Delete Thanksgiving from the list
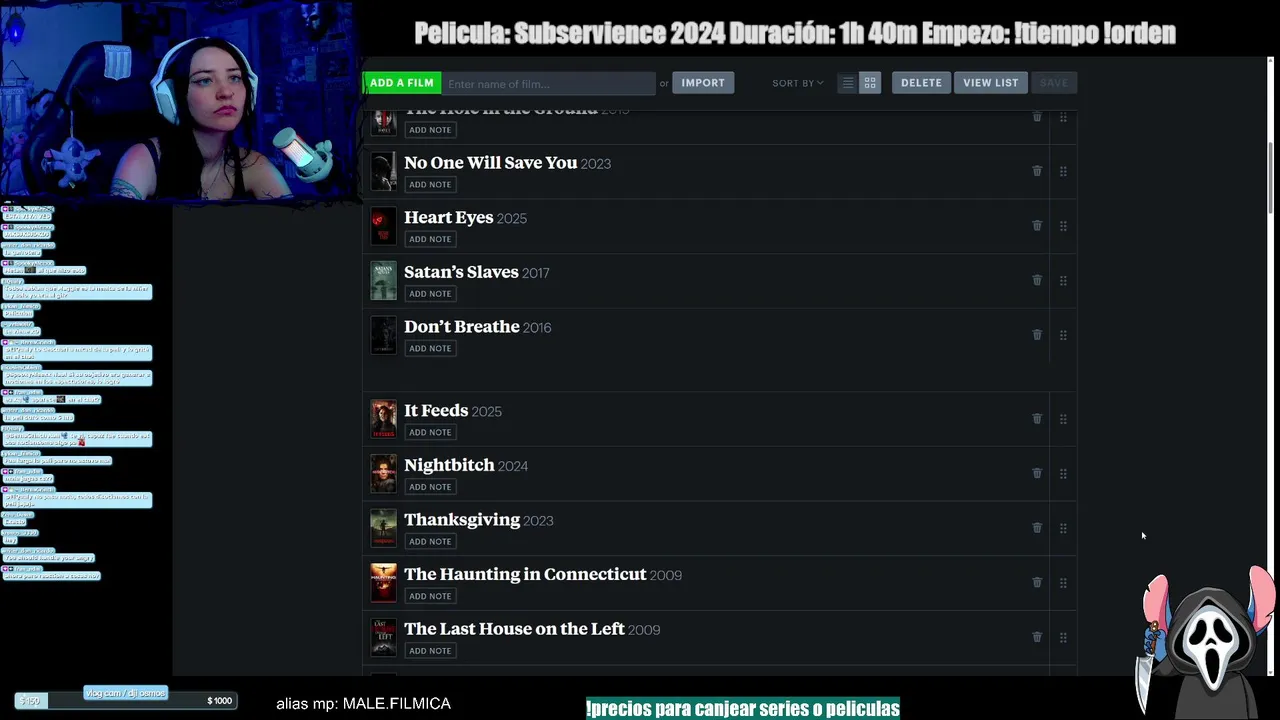1280x720 pixels. tap(1037, 528)
